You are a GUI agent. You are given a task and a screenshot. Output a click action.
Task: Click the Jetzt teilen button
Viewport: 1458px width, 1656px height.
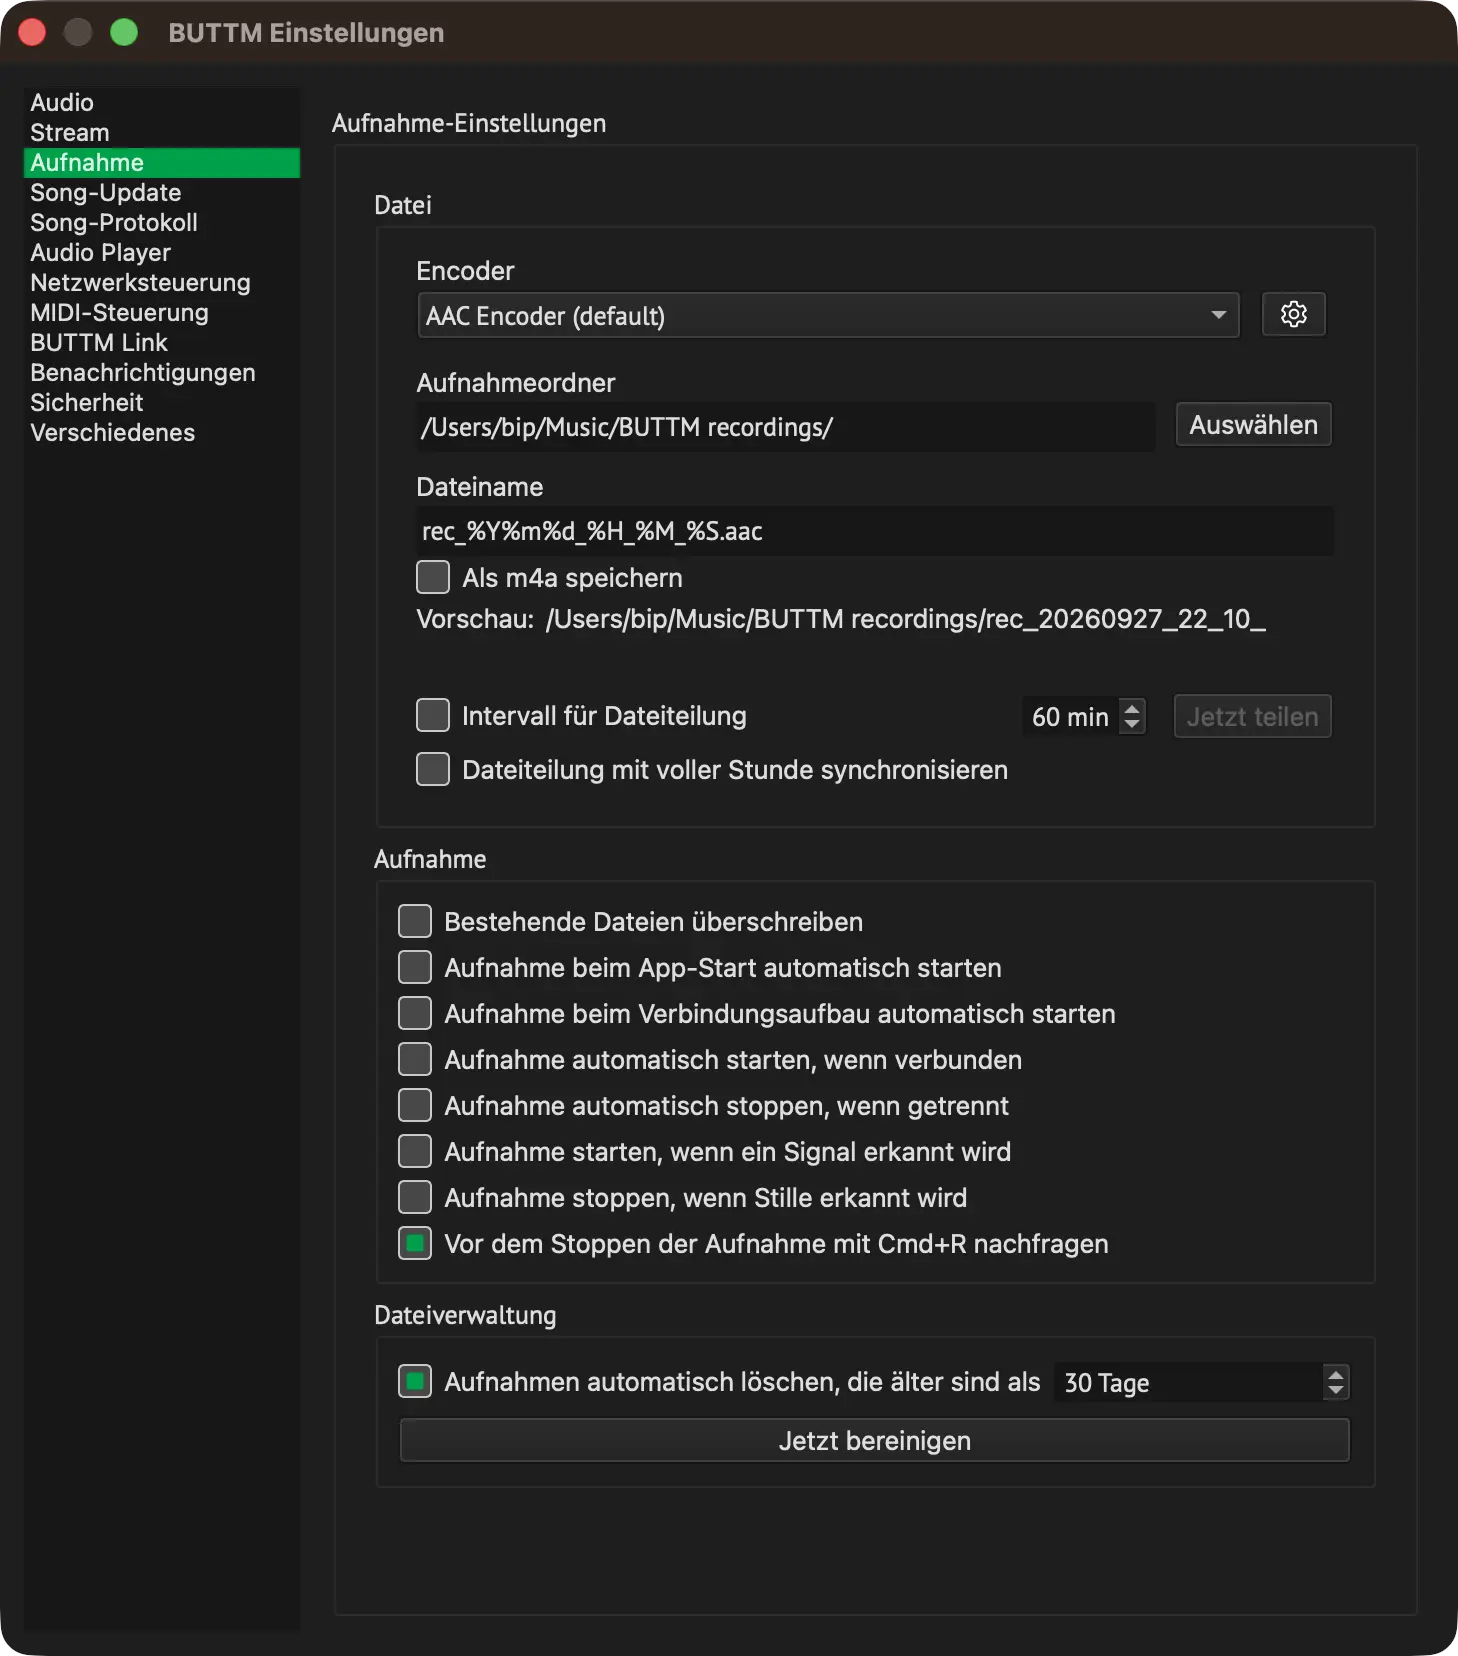tap(1252, 716)
